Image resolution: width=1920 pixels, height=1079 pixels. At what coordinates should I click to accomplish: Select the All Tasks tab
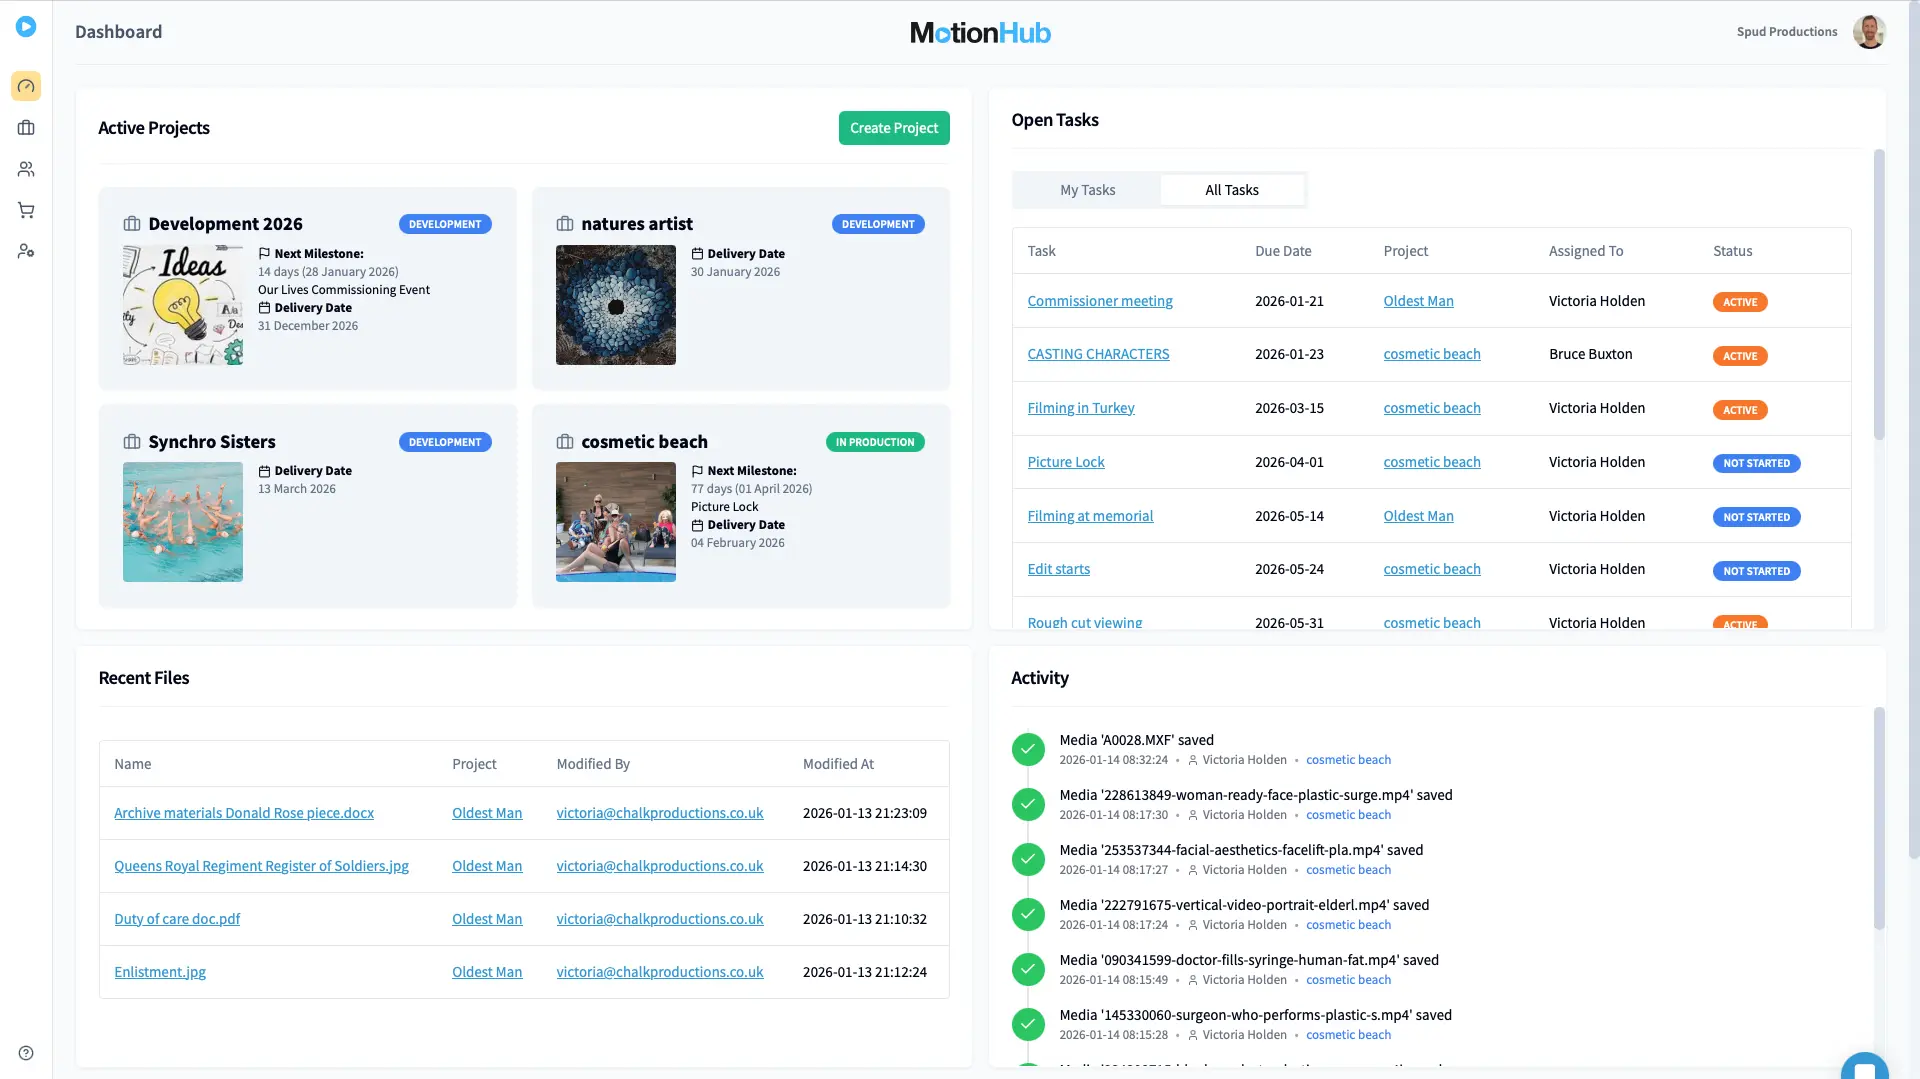coord(1232,189)
